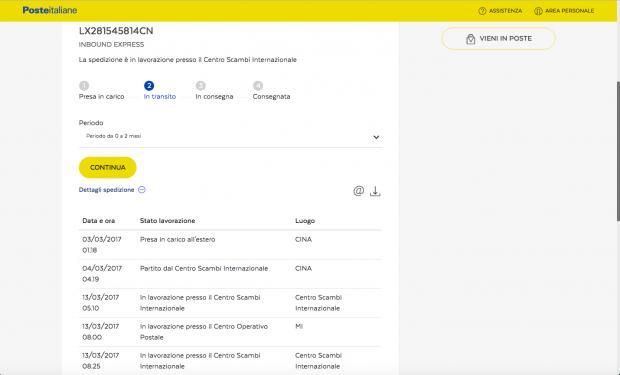The height and width of the screenshot is (375, 620).
Task: Click the Area Personale link text
Action: (x=569, y=11)
